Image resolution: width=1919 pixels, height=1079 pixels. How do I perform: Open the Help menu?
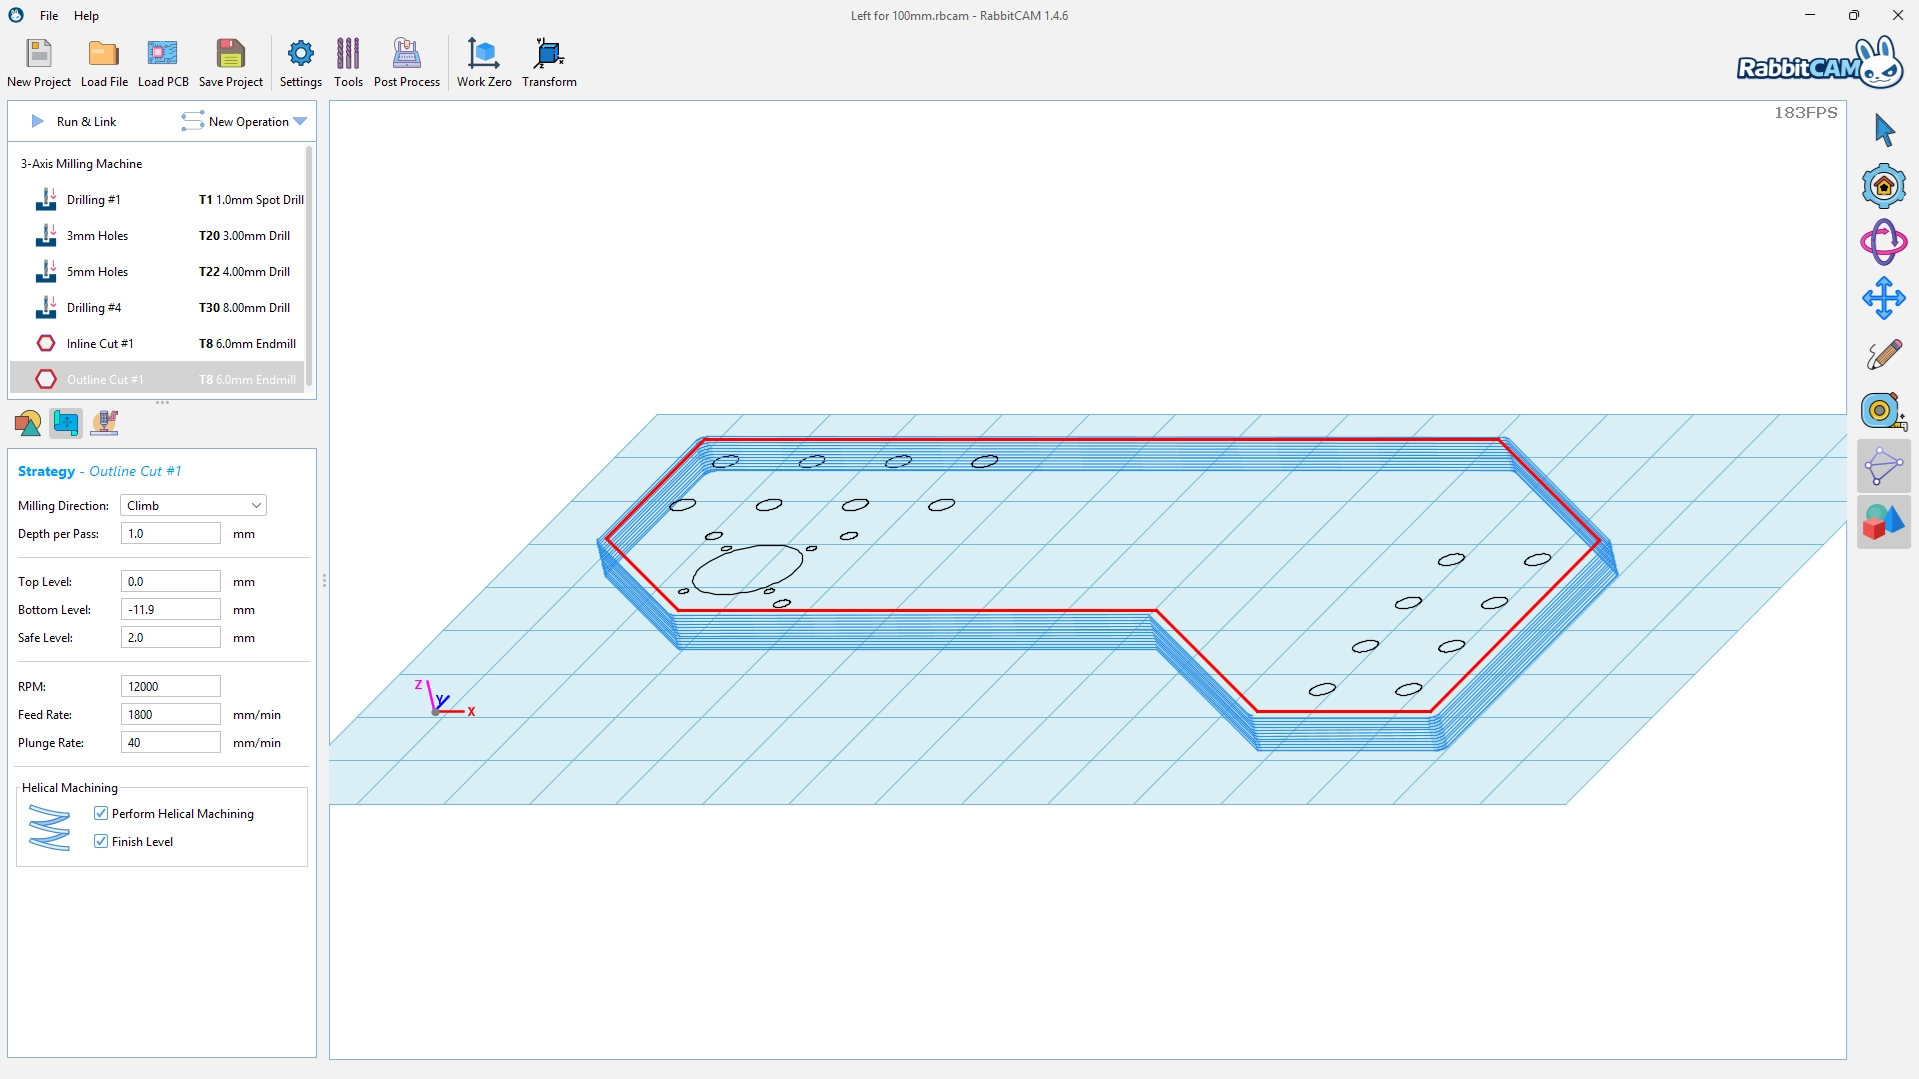[87, 16]
